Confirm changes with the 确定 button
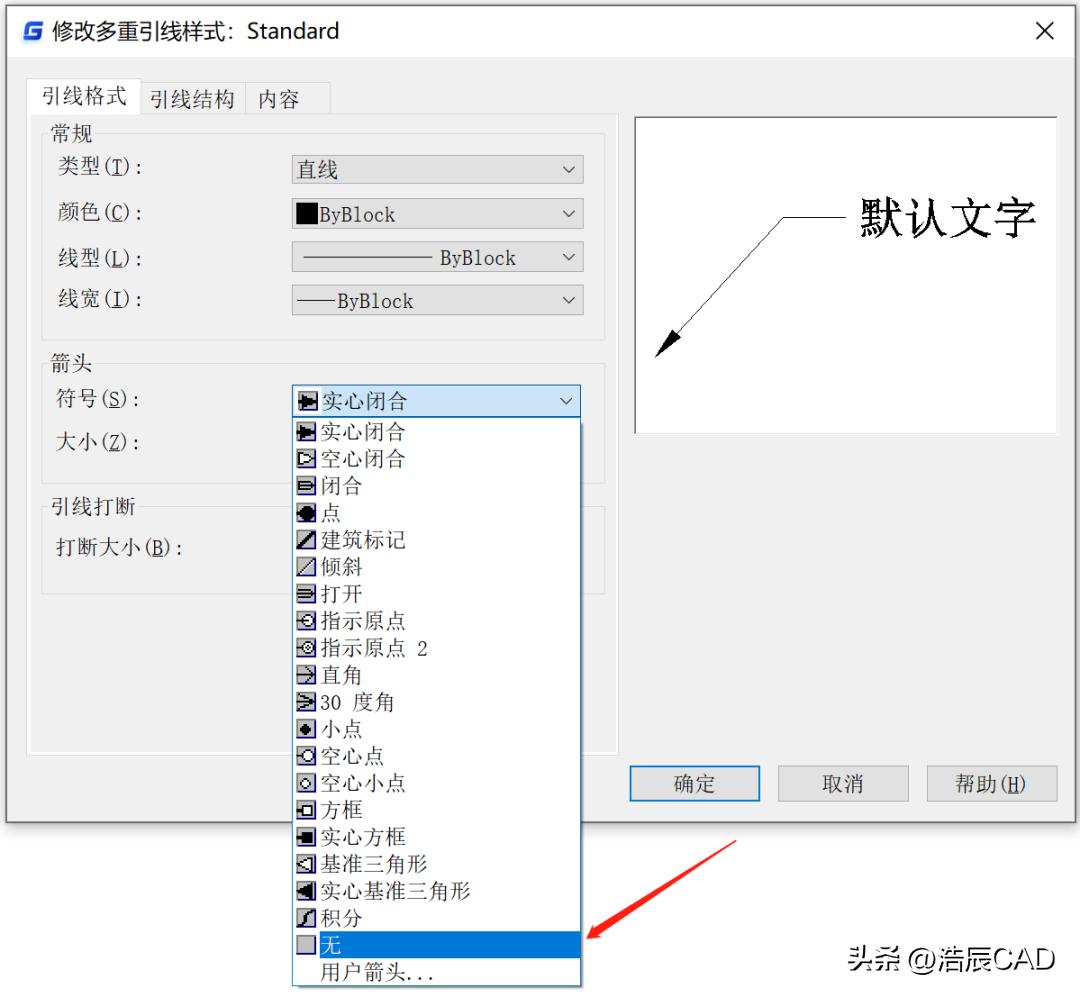This screenshot has height=997, width=1080. click(694, 784)
